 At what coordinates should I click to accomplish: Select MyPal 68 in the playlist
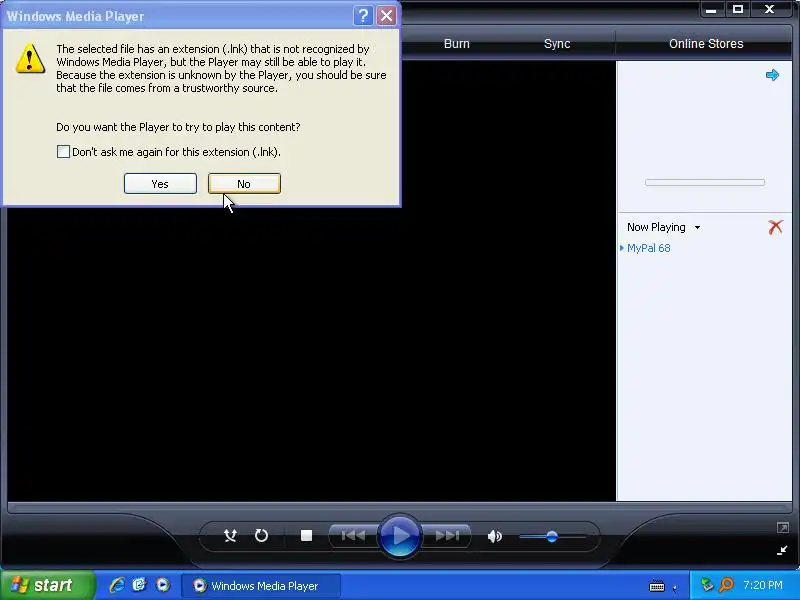(x=648, y=248)
